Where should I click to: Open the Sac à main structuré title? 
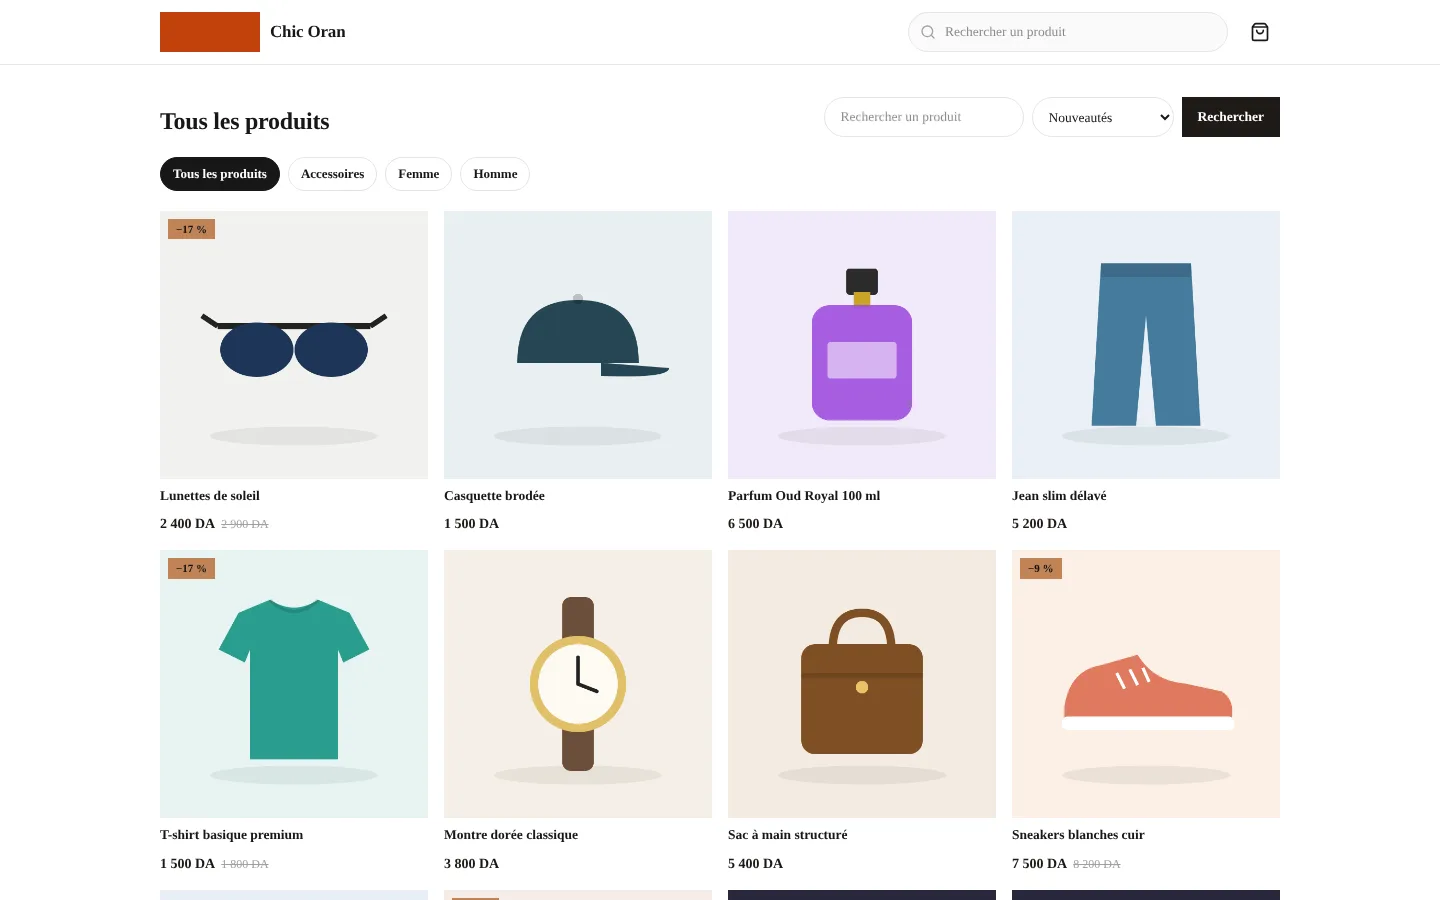(788, 835)
